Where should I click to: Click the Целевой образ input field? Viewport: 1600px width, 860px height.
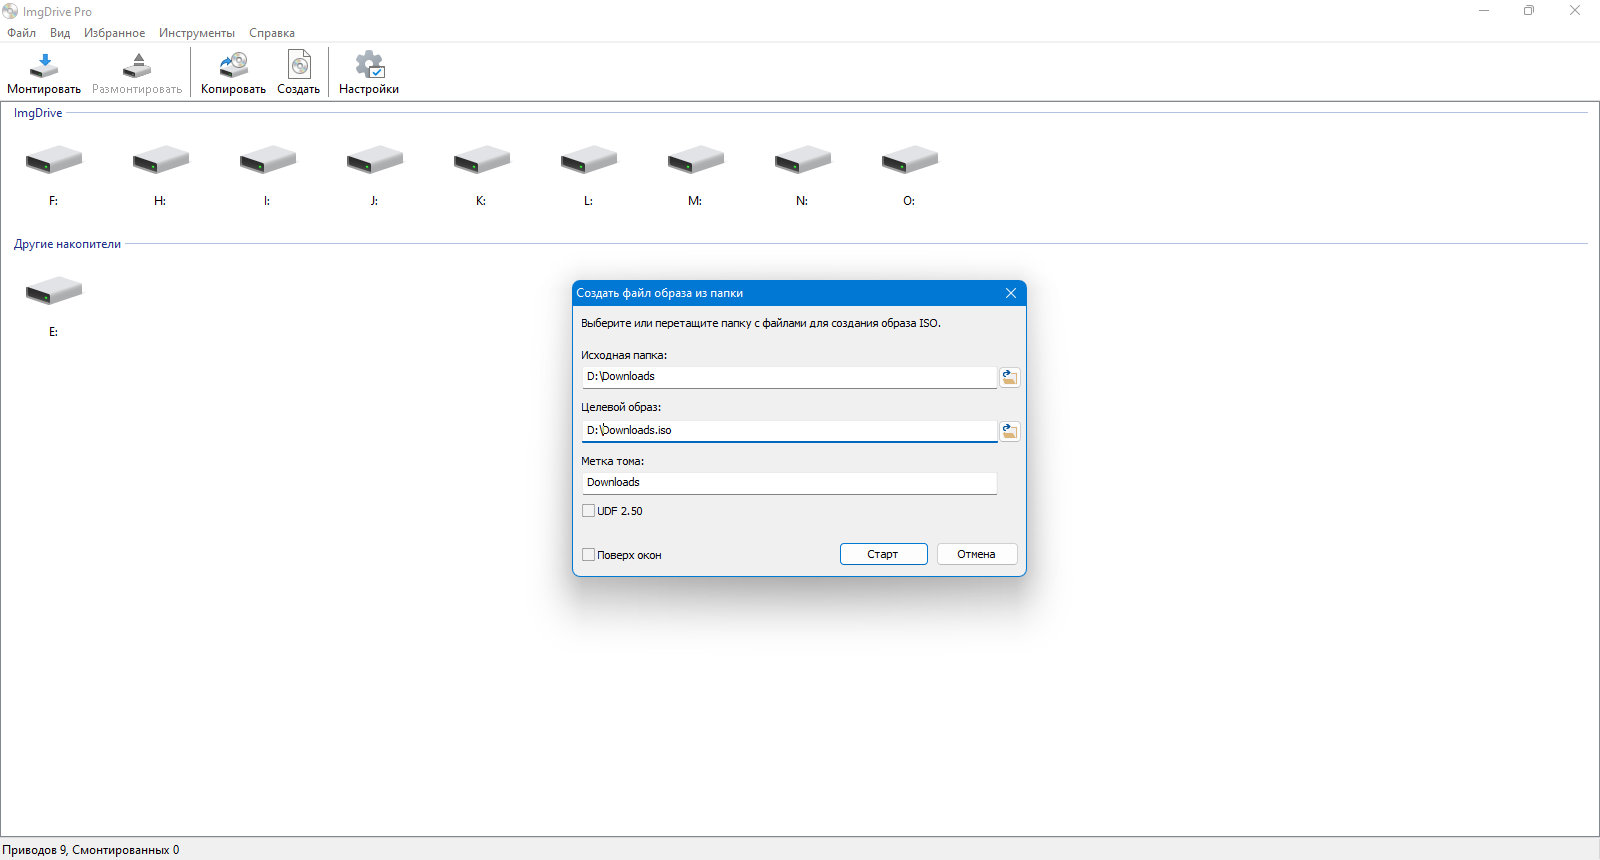[789, 431]
